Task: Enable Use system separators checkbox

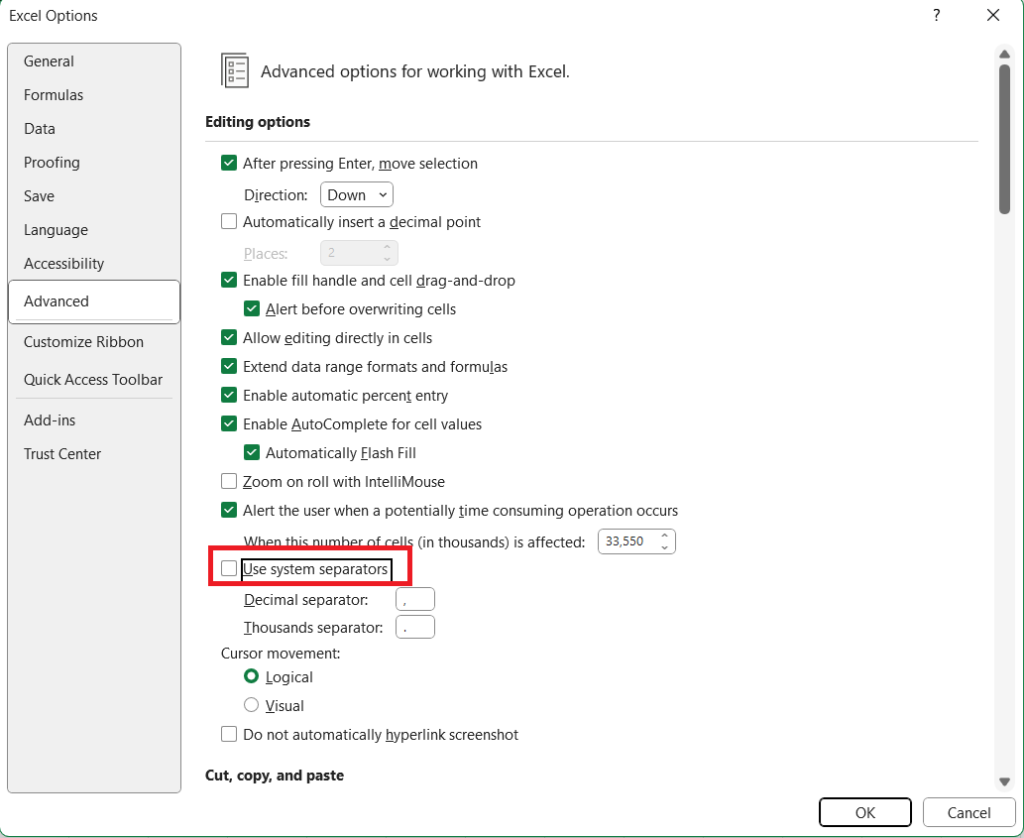Action: click(229, 569)
